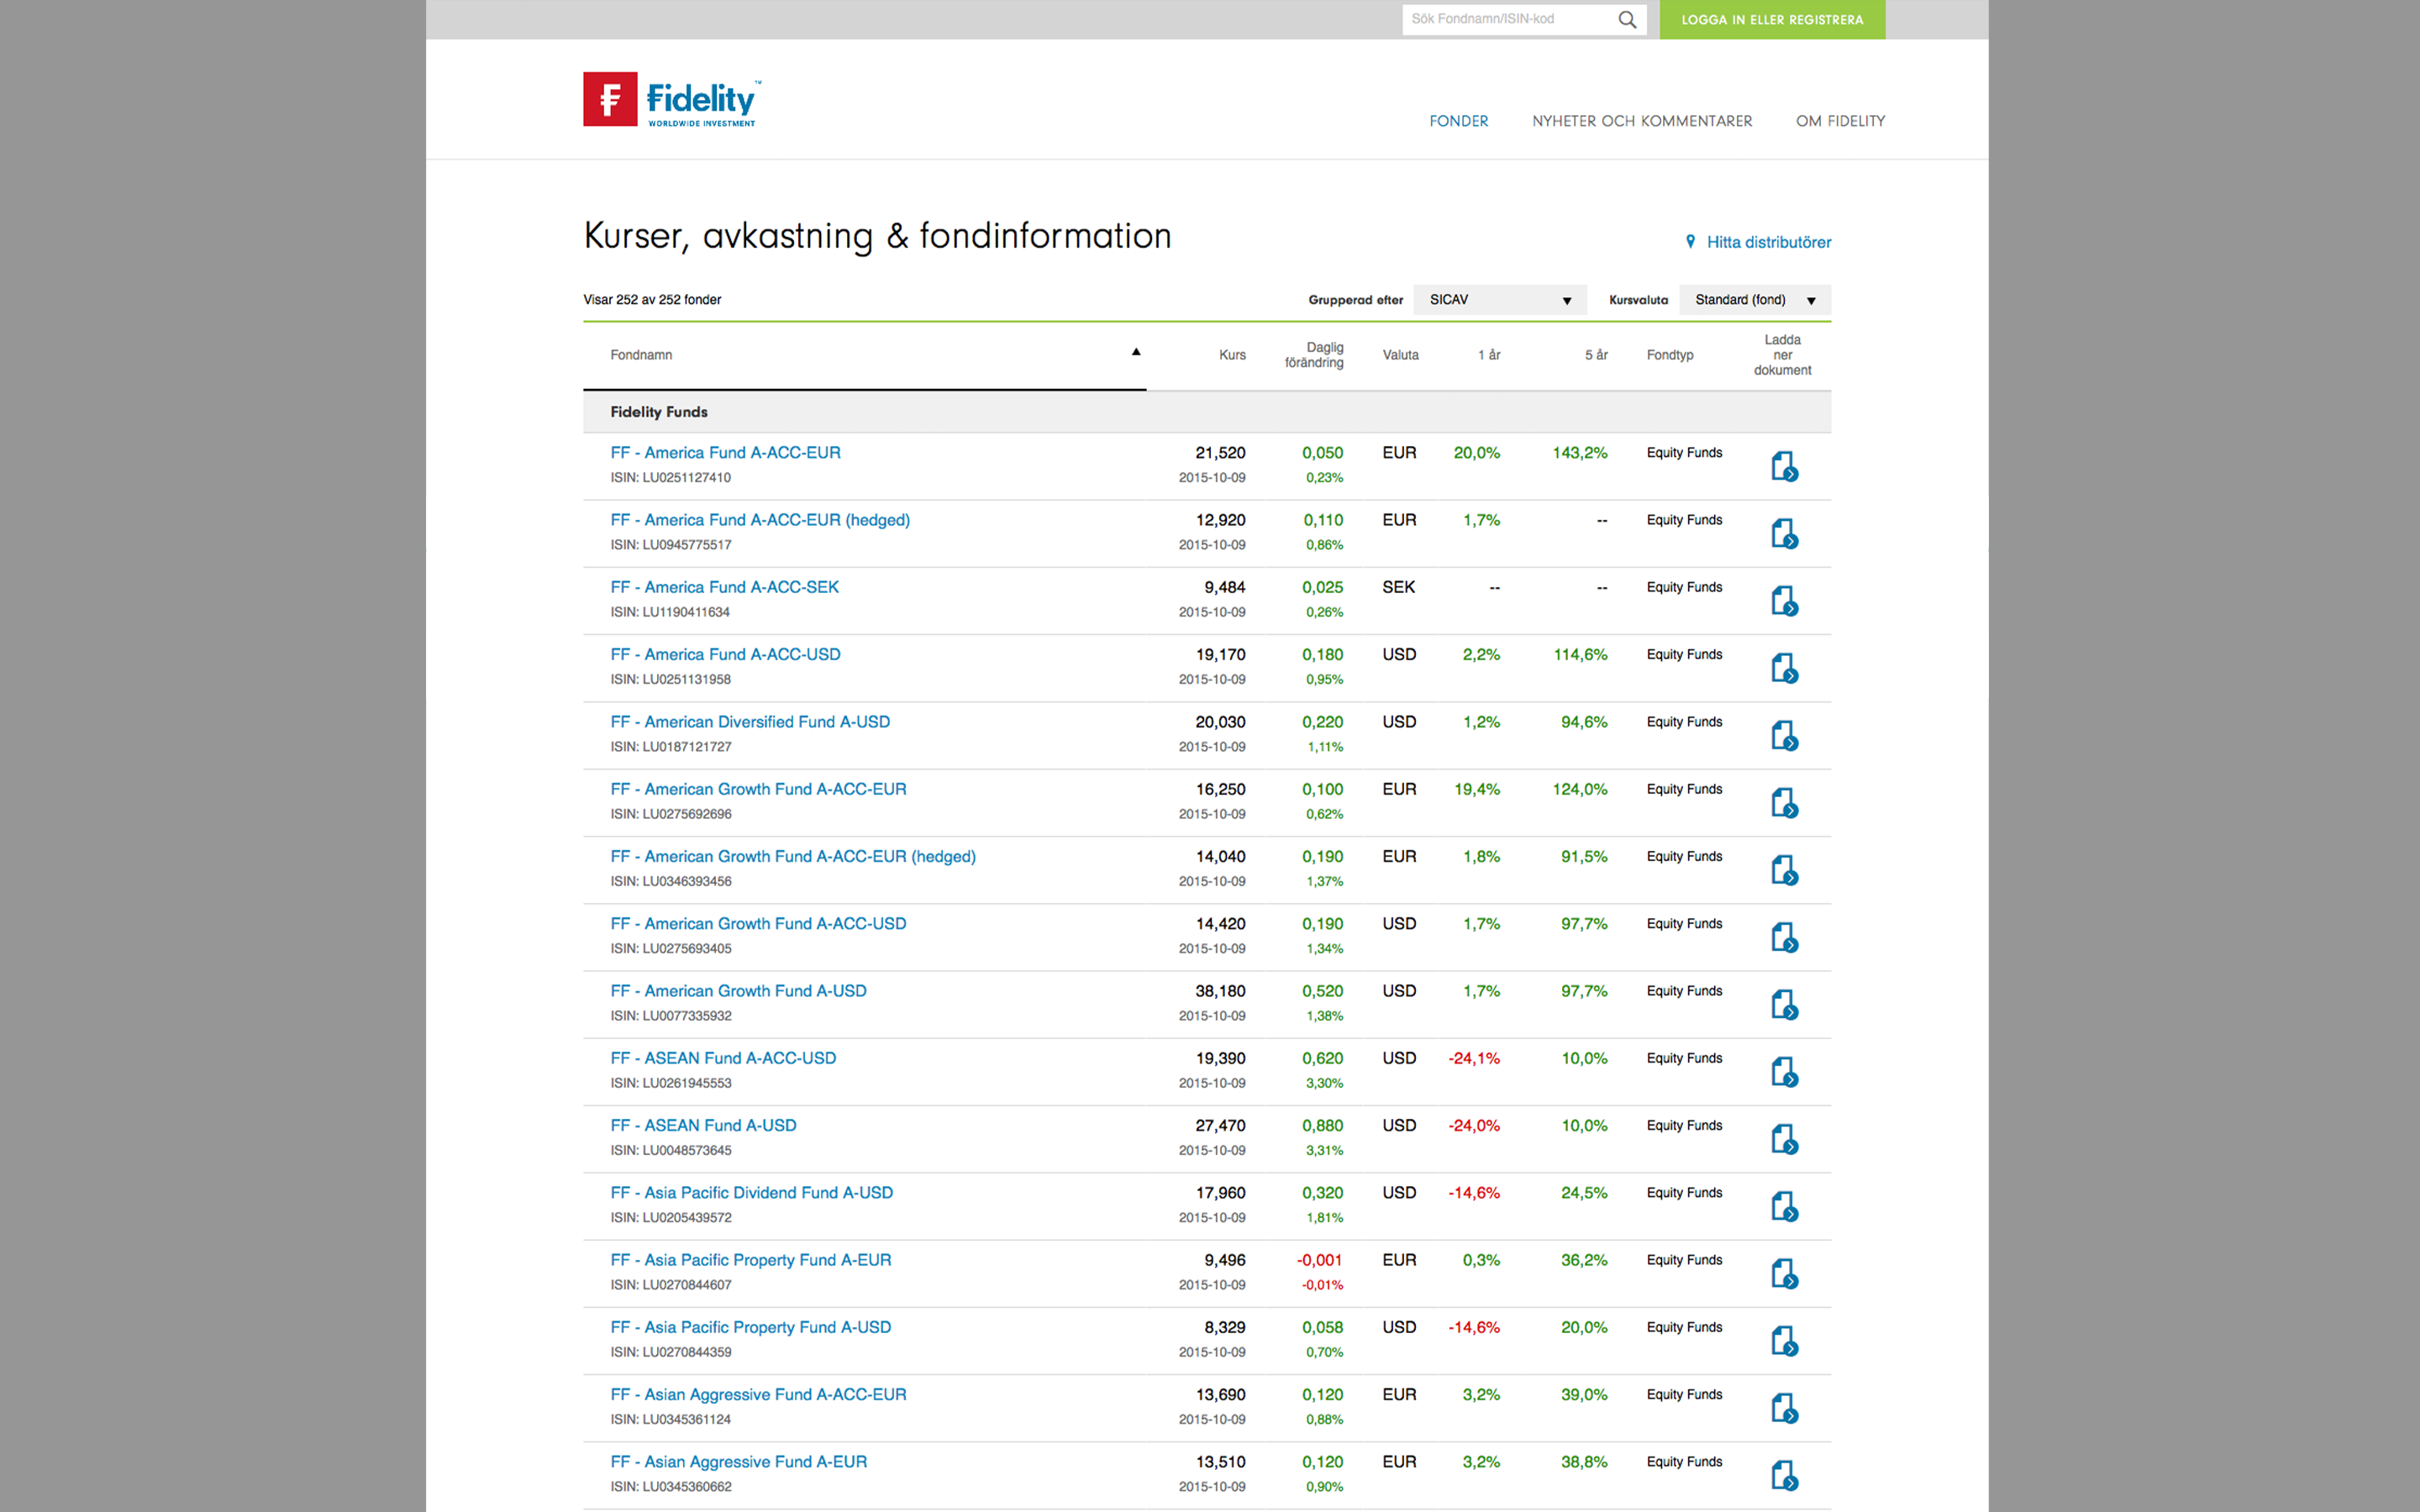2420x1512 pixels.
Task: Download documents for America Fund A-ACC-EUR (hedged)
Action: [1784, 533]
